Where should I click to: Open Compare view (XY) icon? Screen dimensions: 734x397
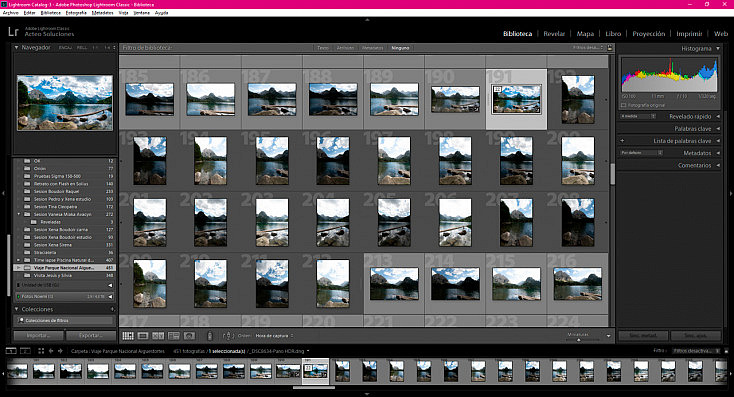pyautogui.click(x=158, y=336)
